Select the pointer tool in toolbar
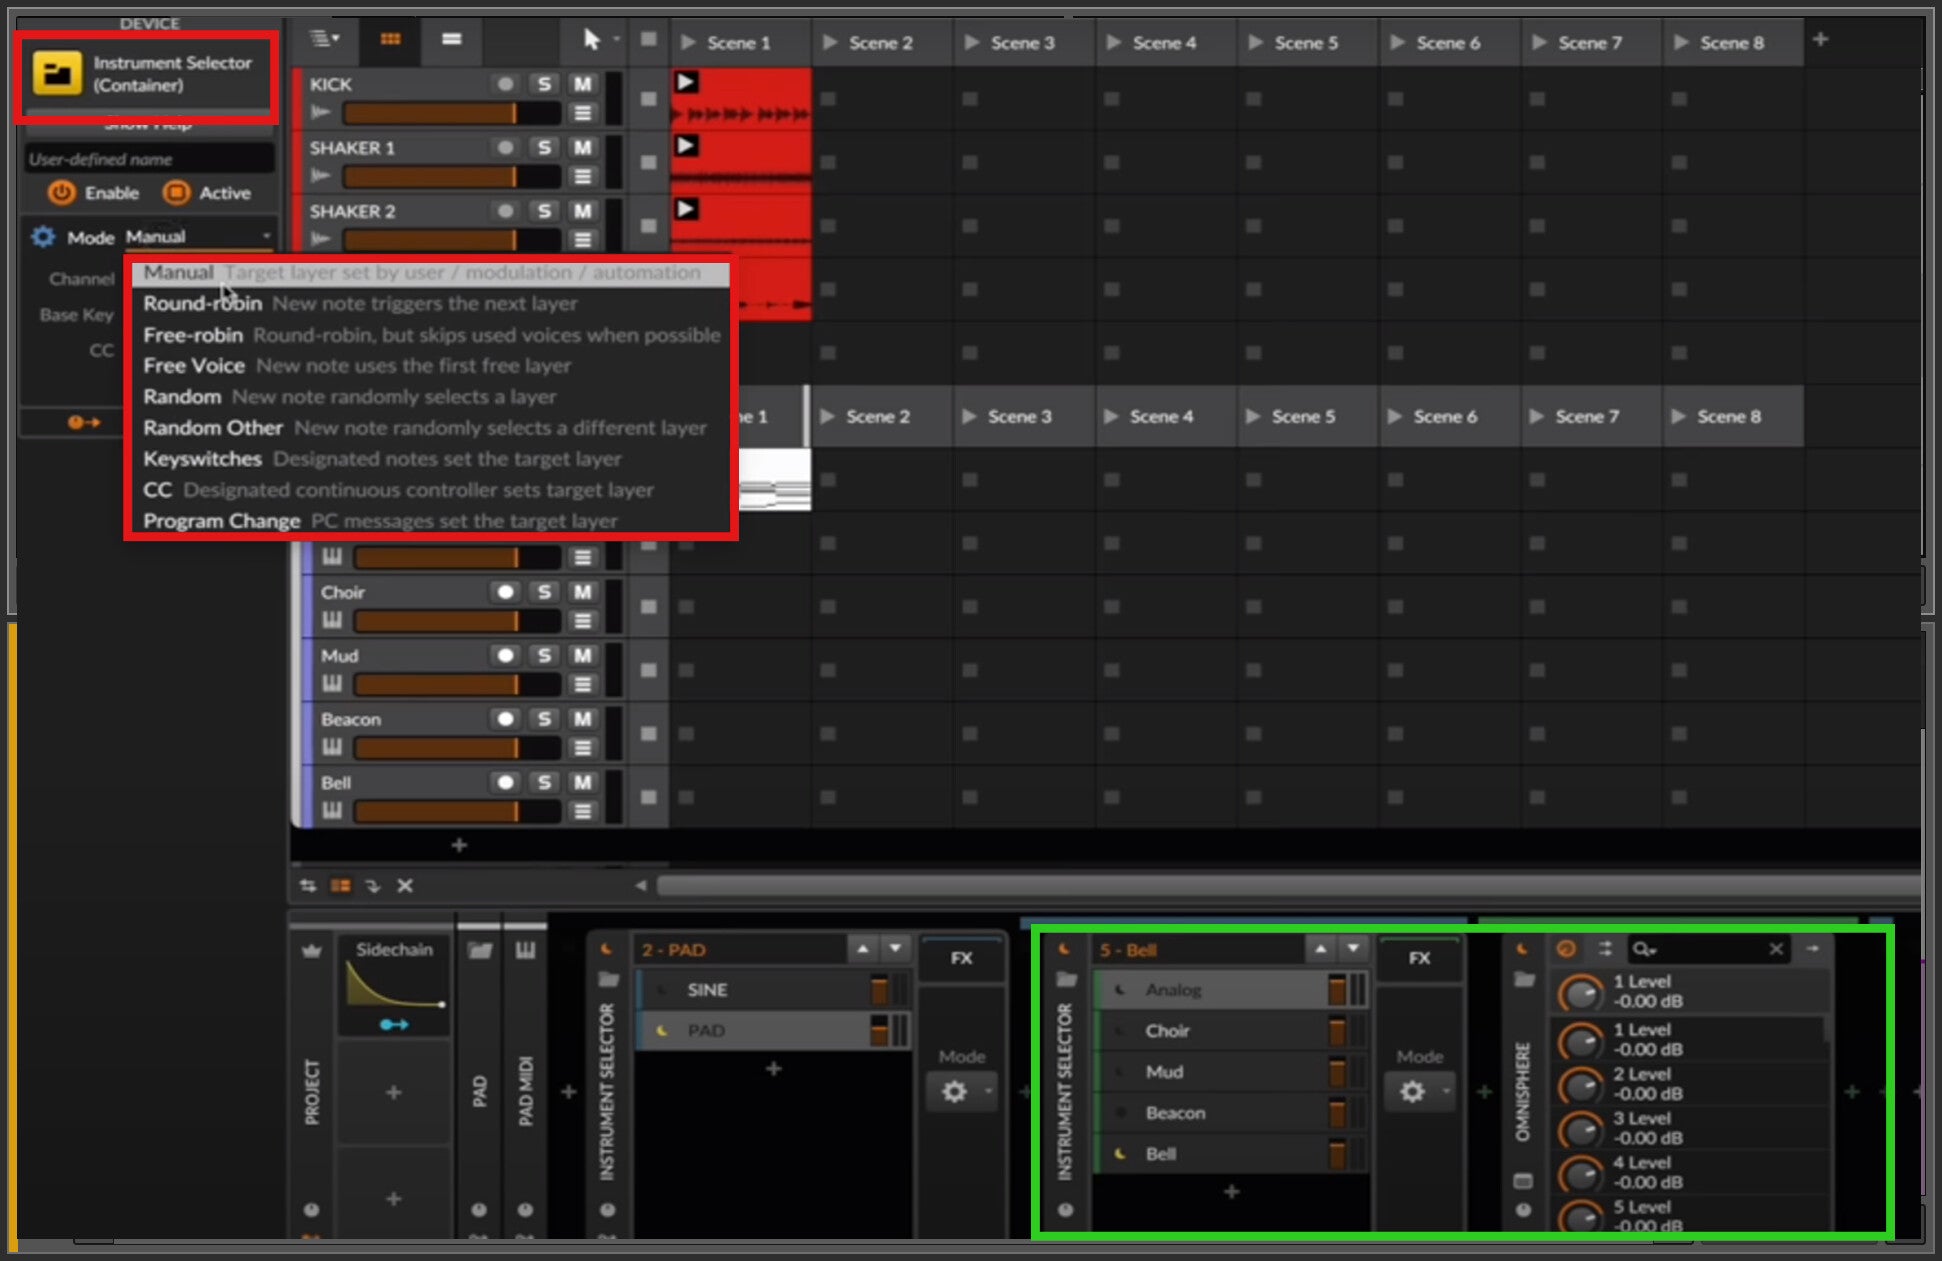This screenshot has width=1942, height=1261. click(x=591, y=39)
